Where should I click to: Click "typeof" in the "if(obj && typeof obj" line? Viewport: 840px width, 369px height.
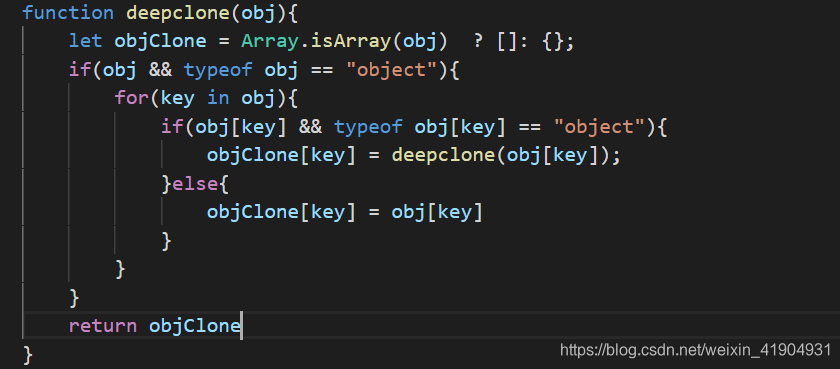[218, 70]
